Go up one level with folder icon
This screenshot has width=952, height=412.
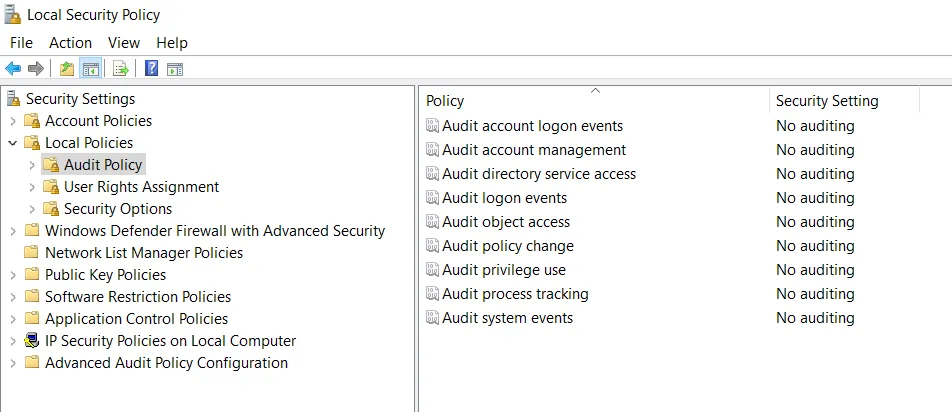(x=67, y=69)
